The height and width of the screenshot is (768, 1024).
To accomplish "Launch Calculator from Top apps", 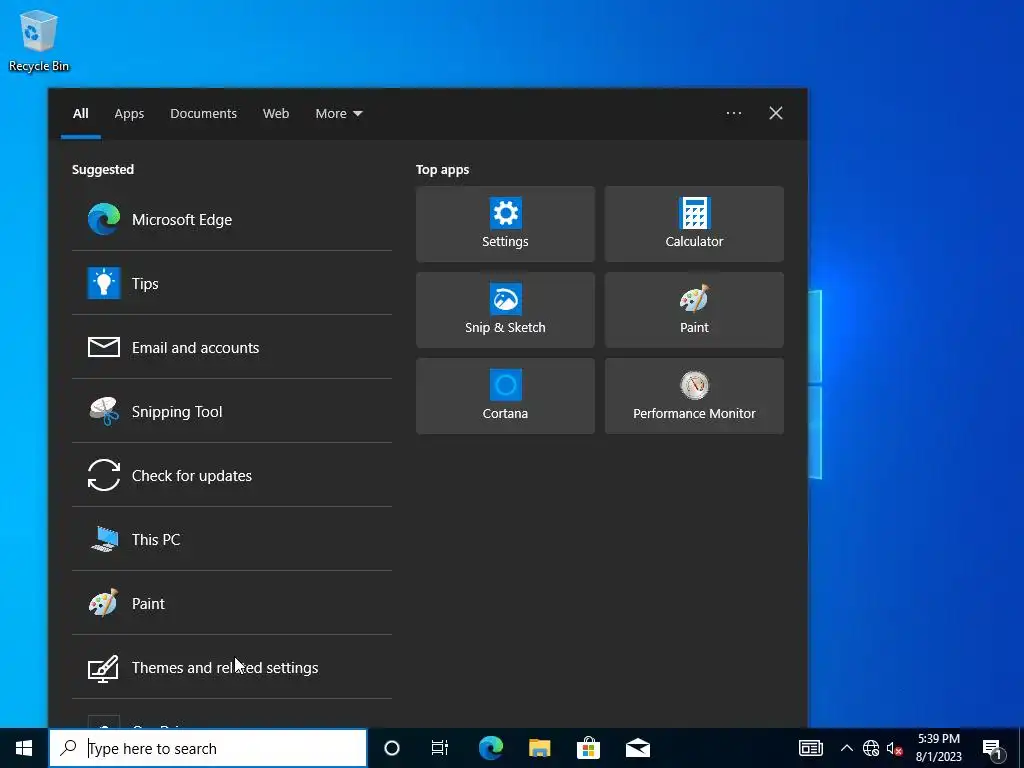I will click(x=694, y=224).
